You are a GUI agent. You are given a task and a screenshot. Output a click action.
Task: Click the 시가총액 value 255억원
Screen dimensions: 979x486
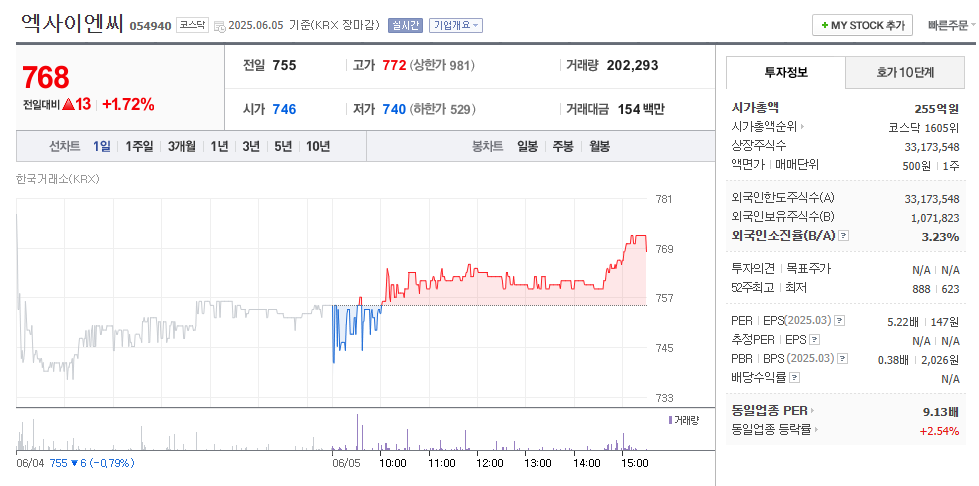tap(936, 109)
